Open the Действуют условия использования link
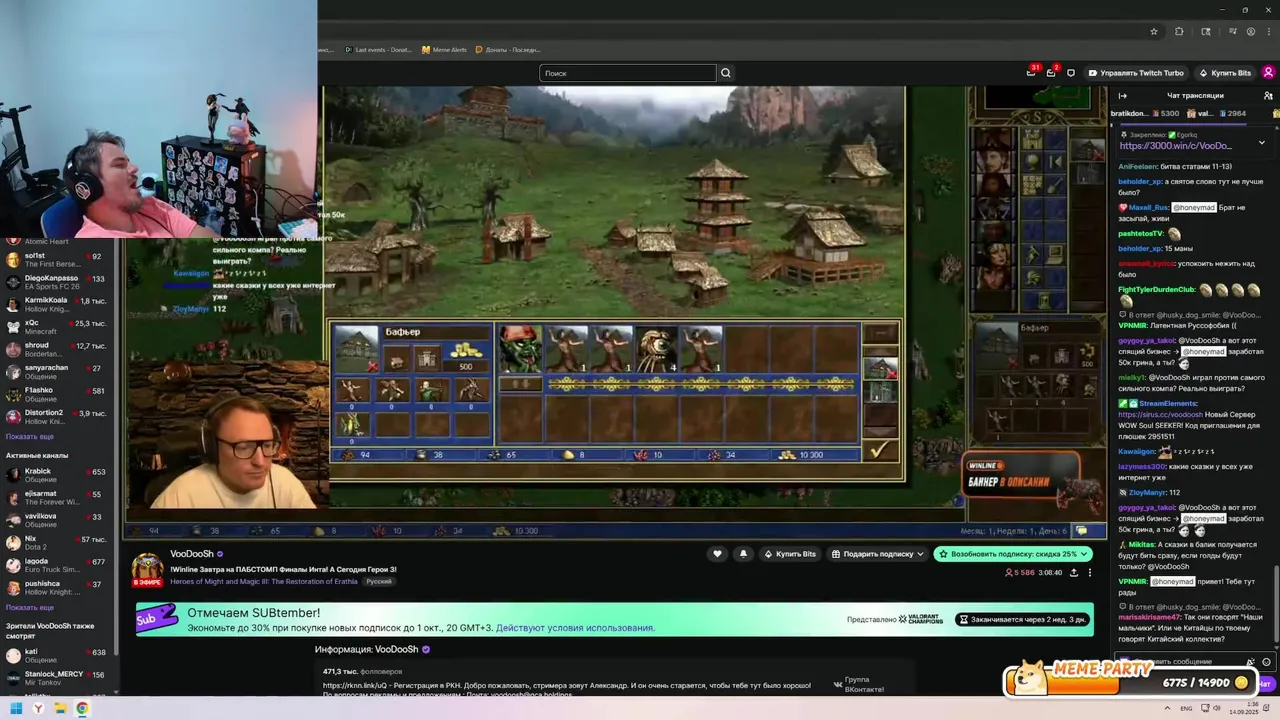 (x=575, y=628)
